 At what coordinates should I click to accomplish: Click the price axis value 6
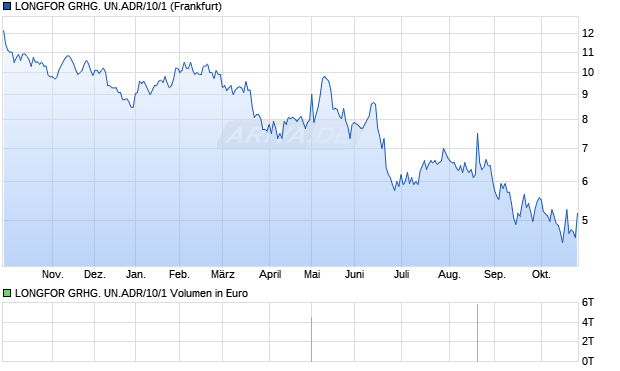click(x=585, y=182)
